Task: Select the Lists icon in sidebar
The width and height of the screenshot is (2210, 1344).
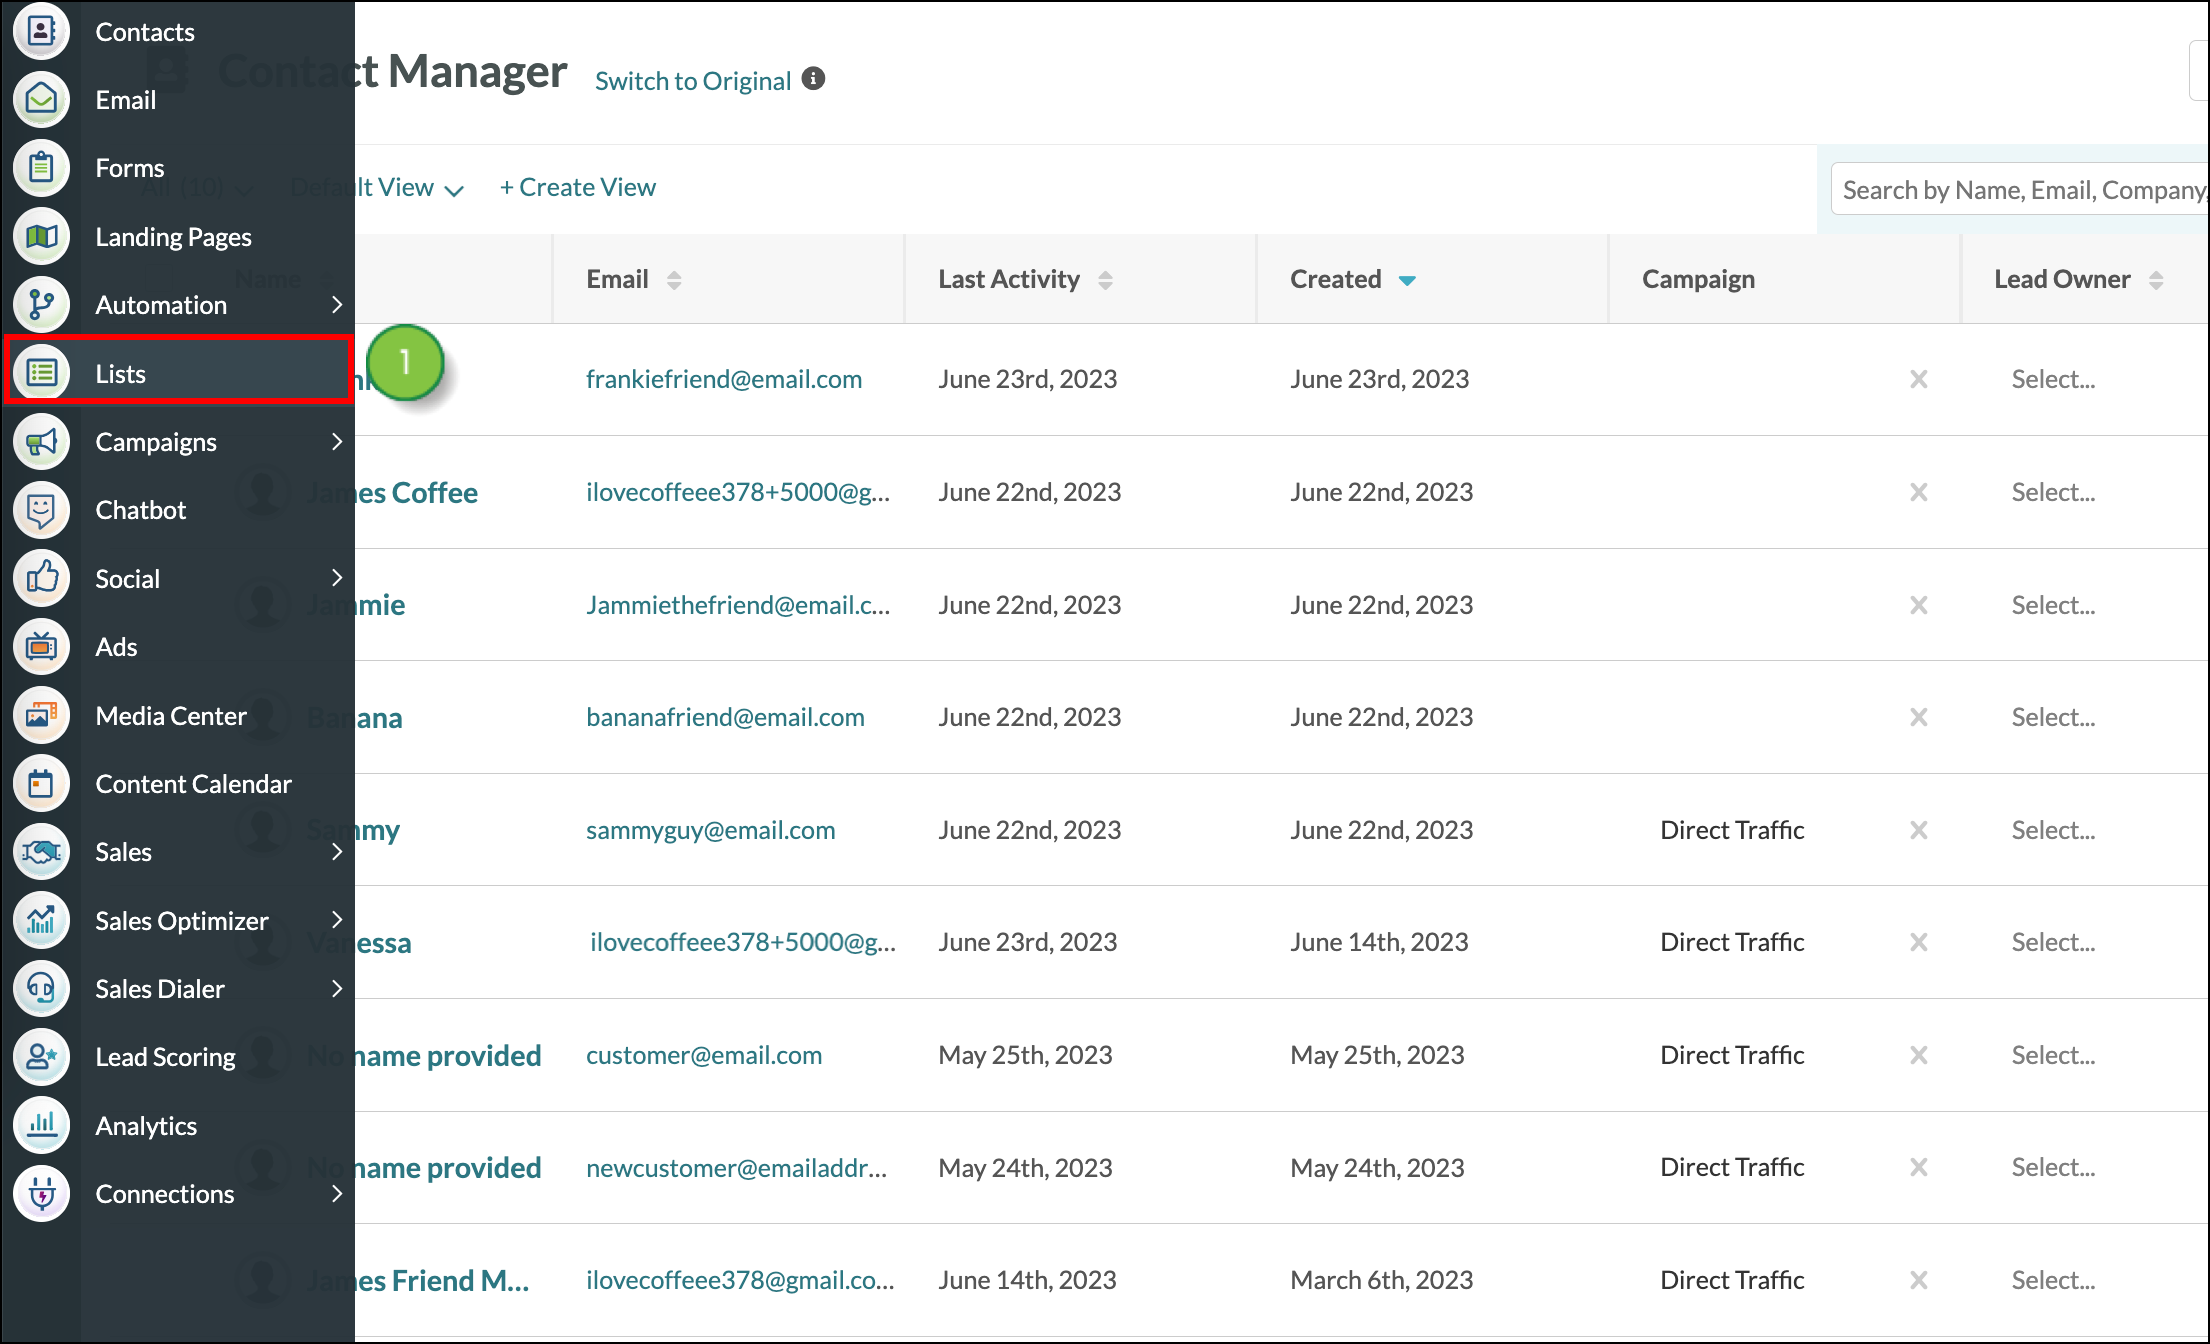Action: coord(41,373)
